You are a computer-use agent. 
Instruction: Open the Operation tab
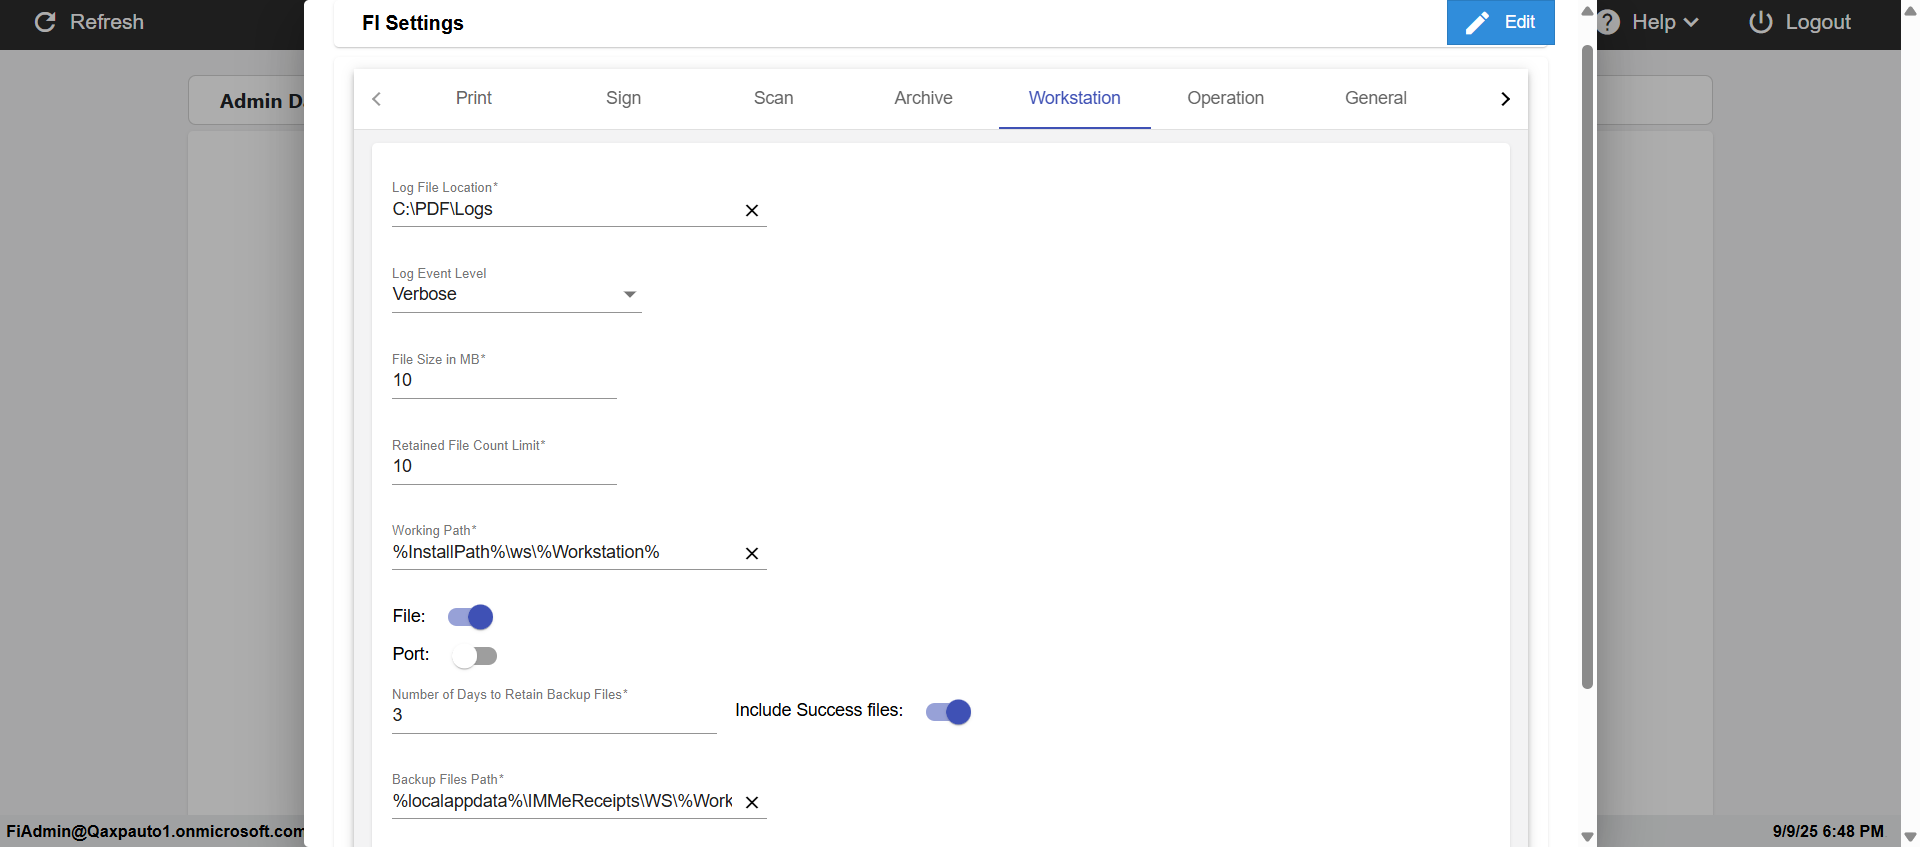point(1225,98)
